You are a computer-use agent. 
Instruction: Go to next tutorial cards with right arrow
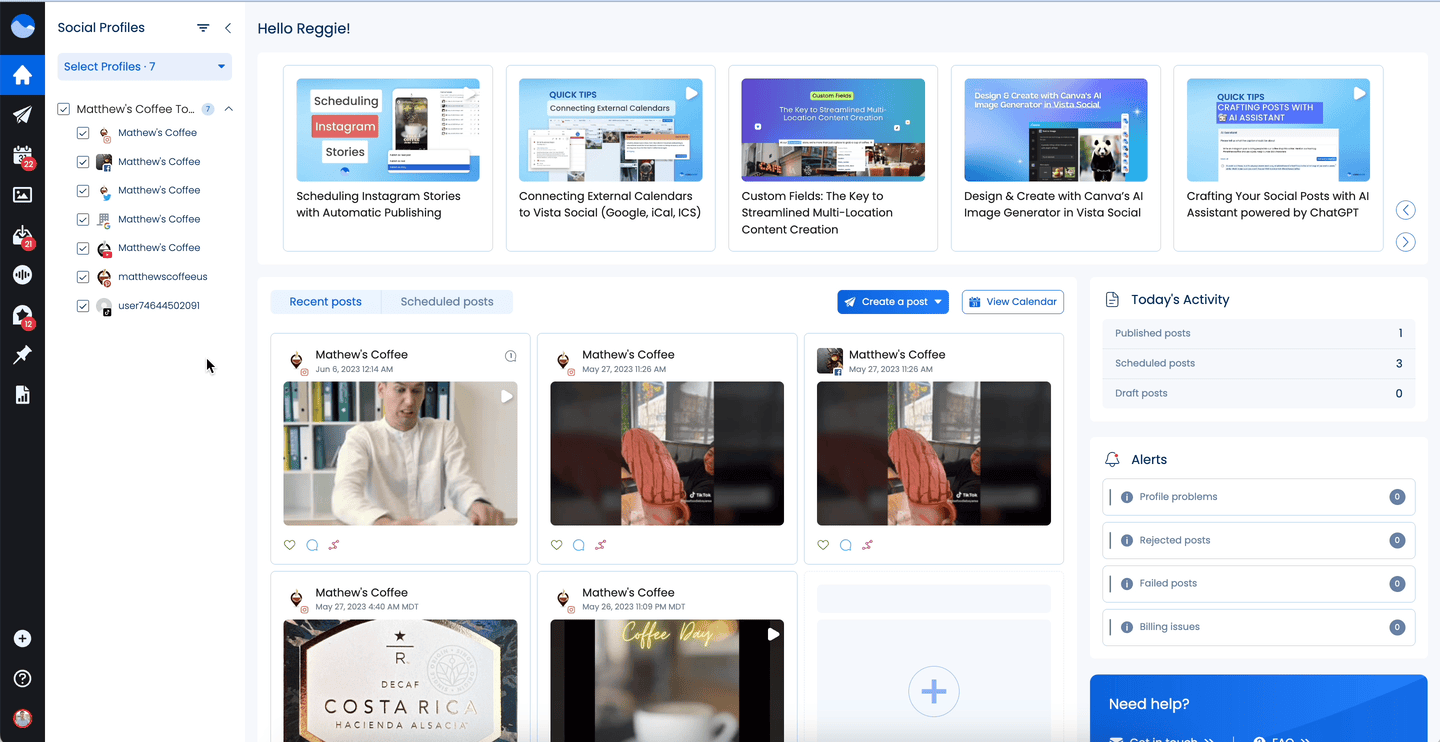click(x=1406, y=242)
